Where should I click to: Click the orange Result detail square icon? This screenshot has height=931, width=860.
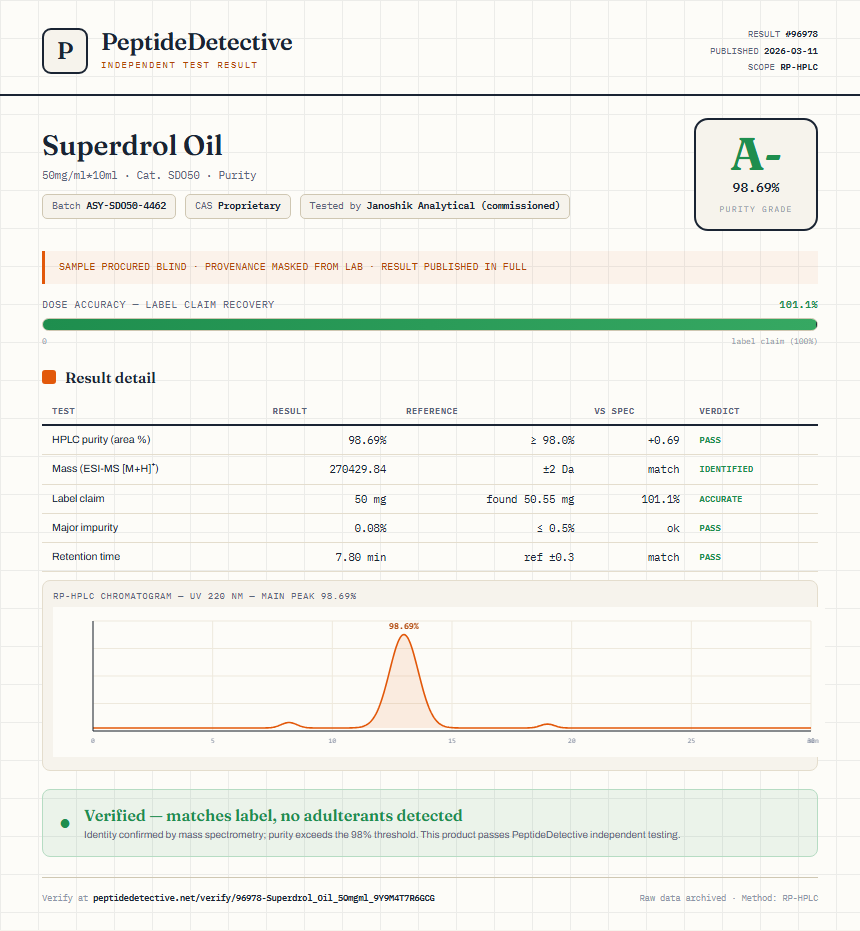point(49,377)
